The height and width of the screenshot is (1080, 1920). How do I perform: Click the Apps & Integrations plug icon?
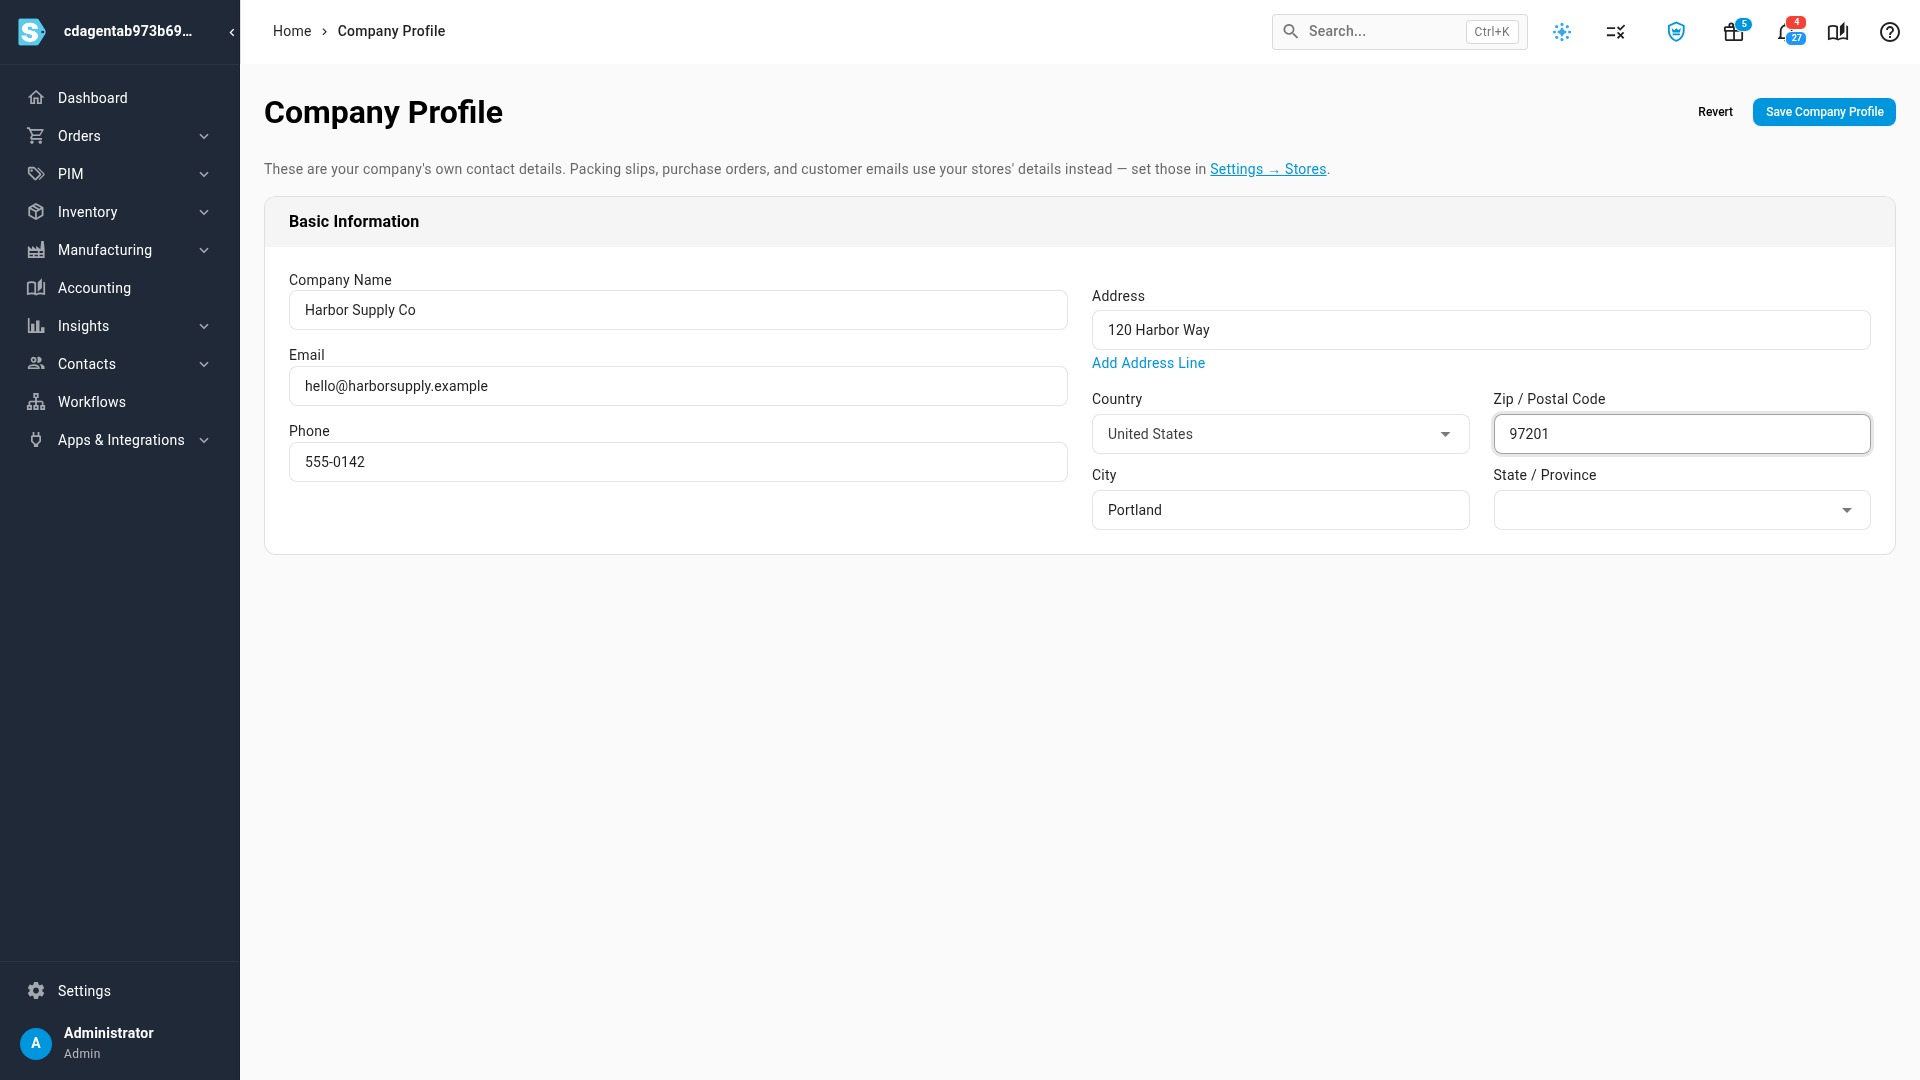36,440
